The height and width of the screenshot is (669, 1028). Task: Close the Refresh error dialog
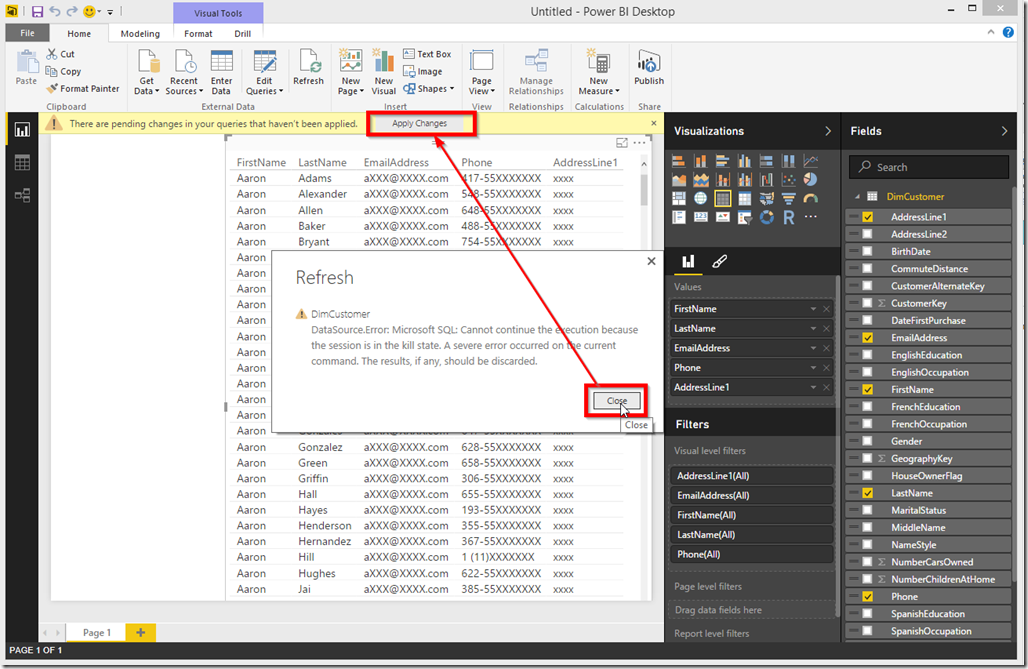(617, 400)
